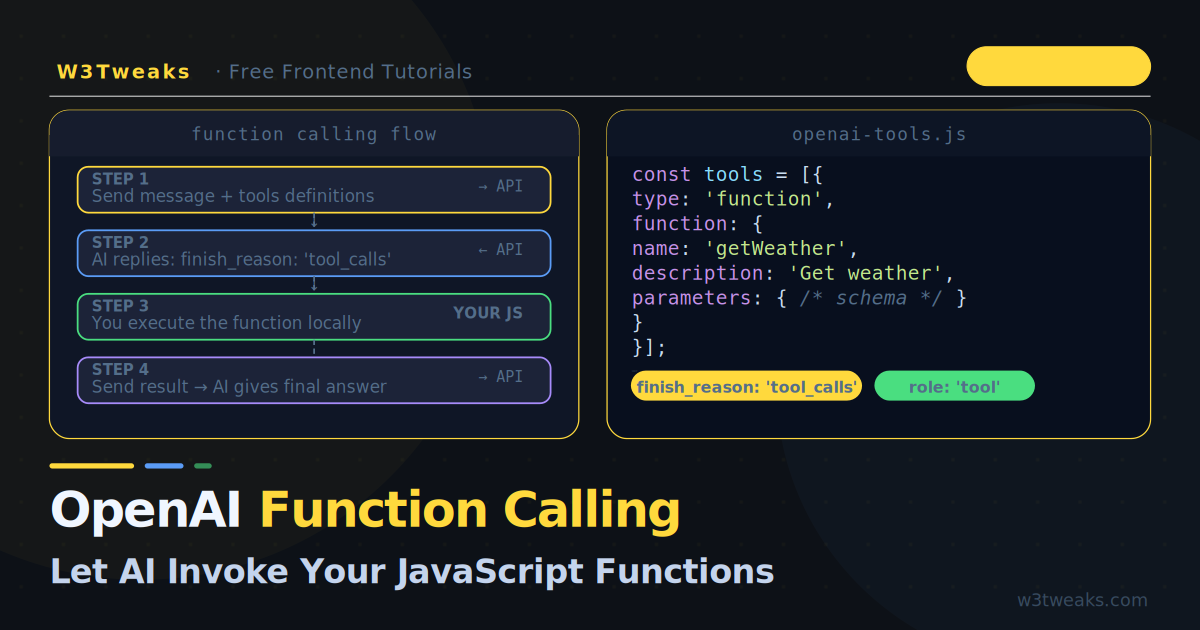Image resolution: width=1200 pixels, height=630 pixels.
Task: Click the code line type: 'function',
Action: point(733,199)
